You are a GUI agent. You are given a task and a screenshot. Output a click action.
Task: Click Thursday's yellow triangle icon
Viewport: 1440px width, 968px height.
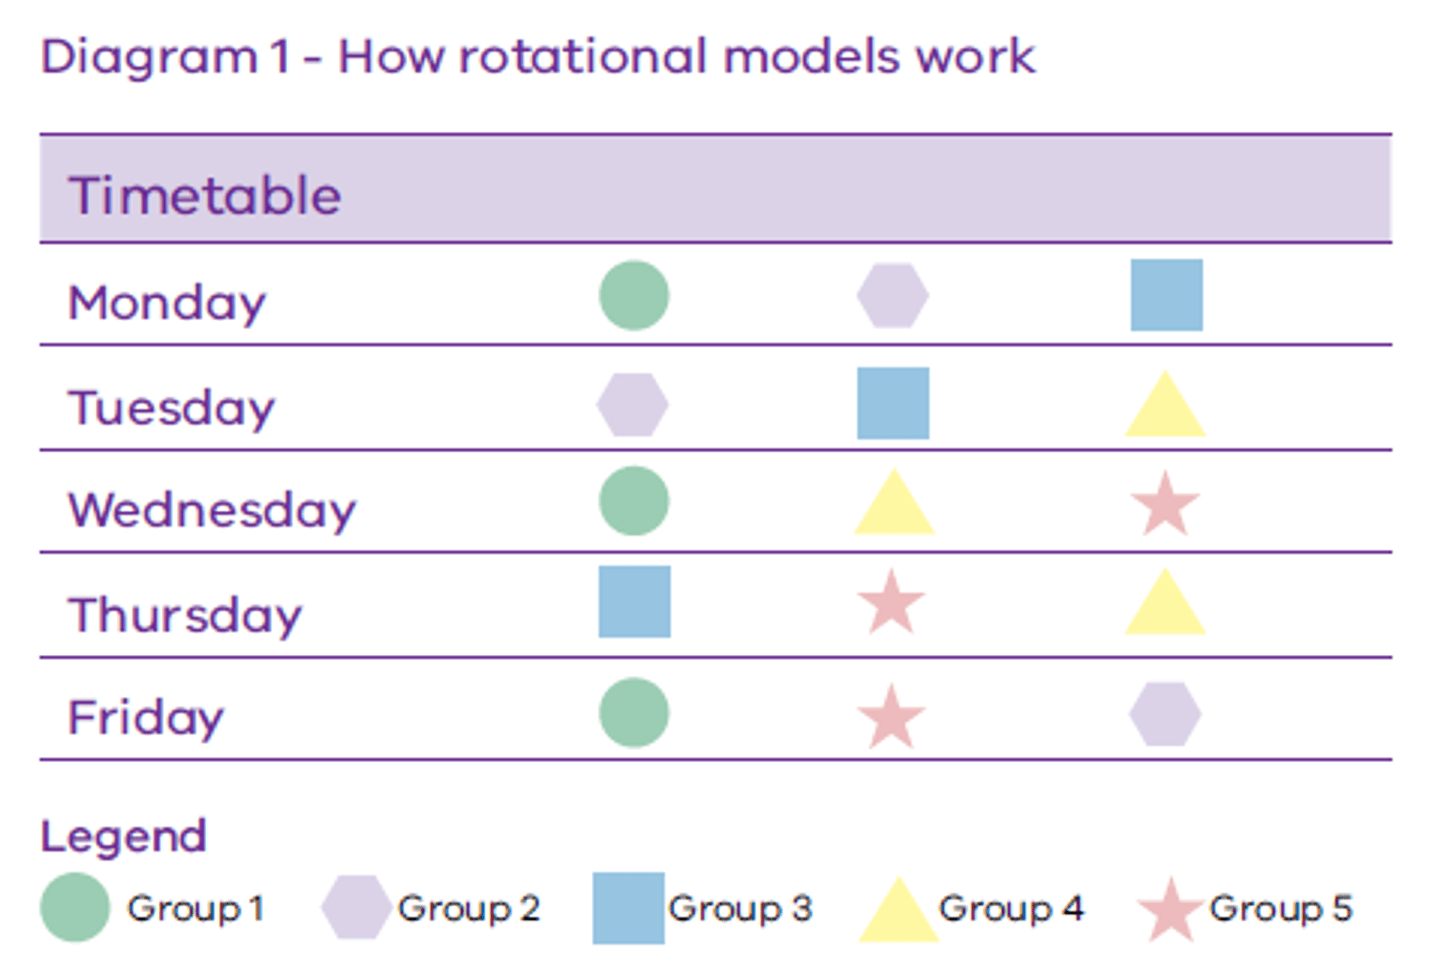click(1165, 602)
